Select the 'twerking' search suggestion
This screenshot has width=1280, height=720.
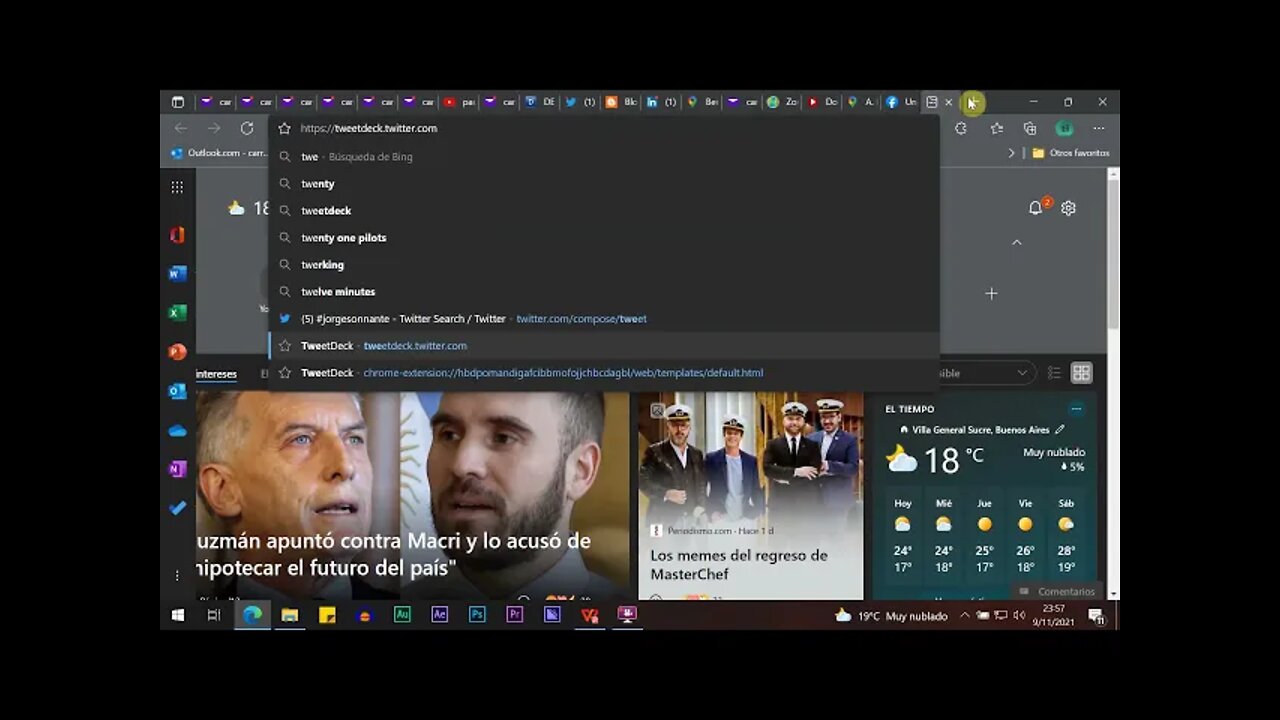click(604, 265)
